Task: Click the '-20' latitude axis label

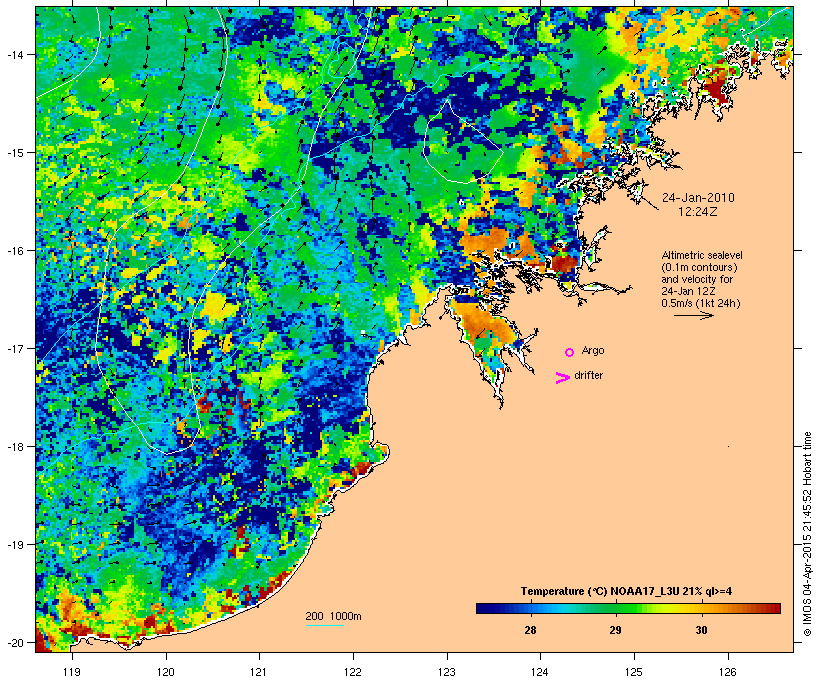Action: [x=14, y=642]
